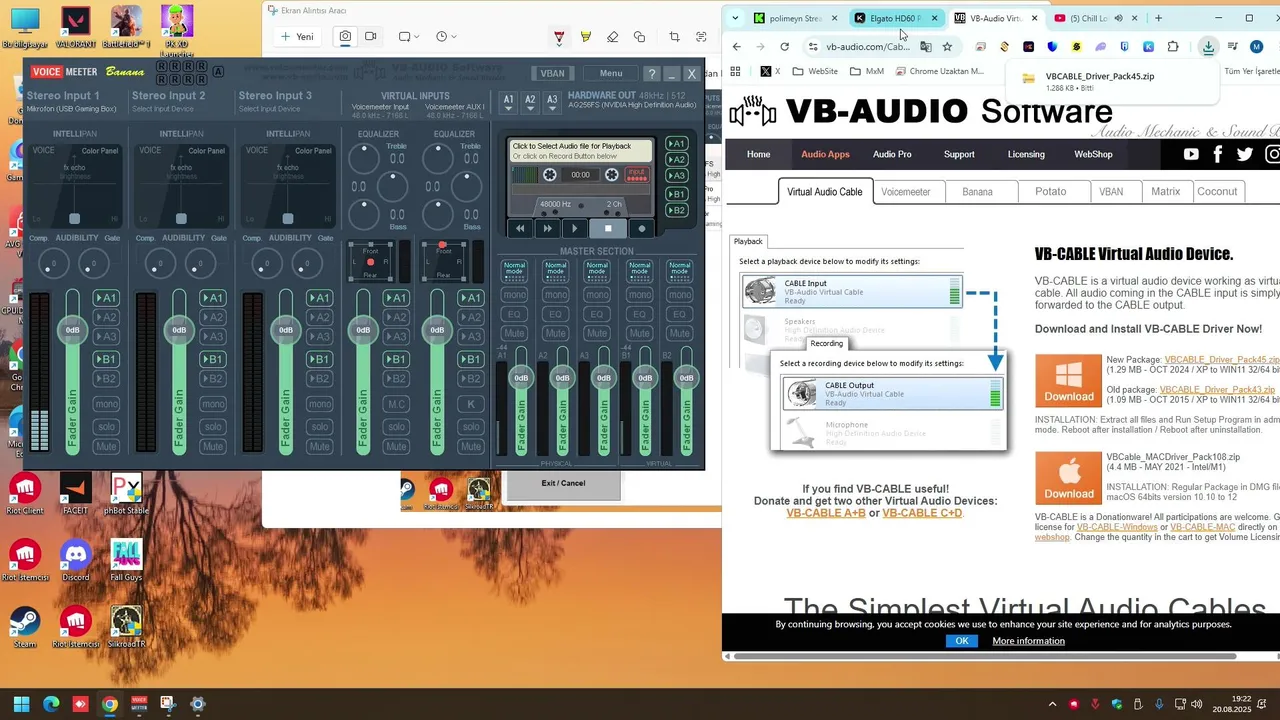1280x720 pixels.
Task: Toggle B1 bus on Stereo Input 1
Action: (106, 359)
